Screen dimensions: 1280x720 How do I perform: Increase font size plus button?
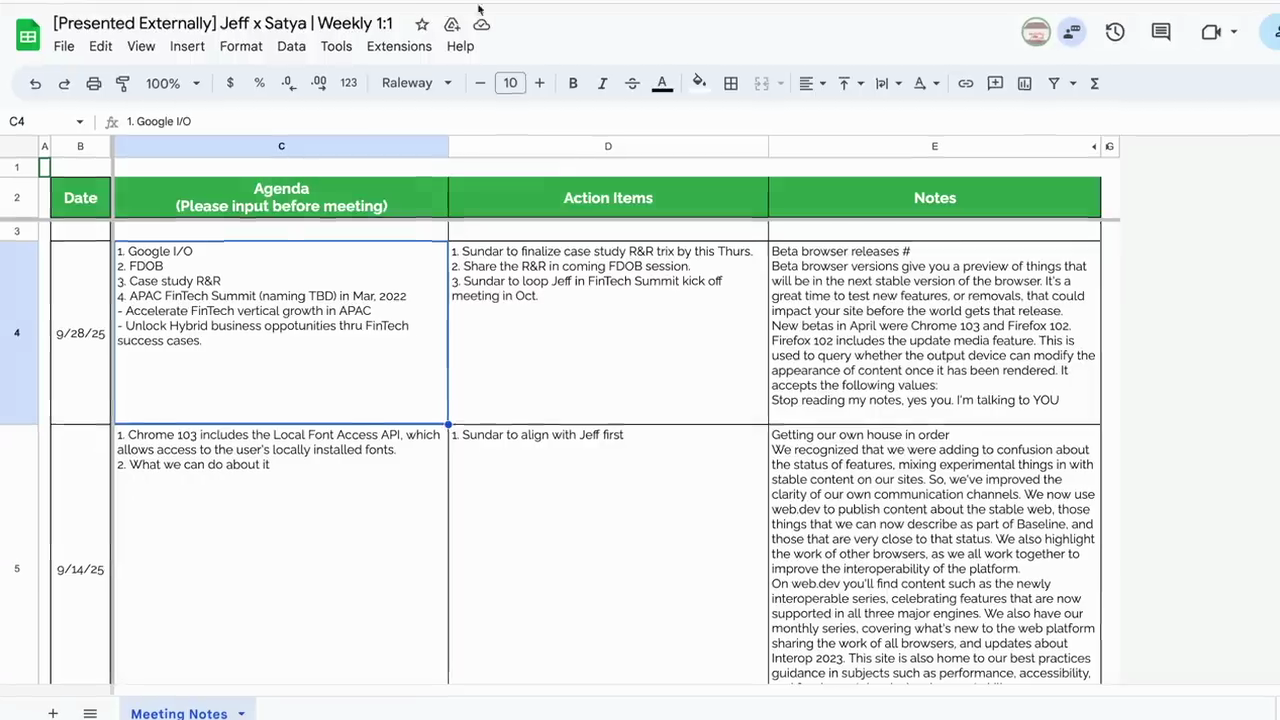540,83
